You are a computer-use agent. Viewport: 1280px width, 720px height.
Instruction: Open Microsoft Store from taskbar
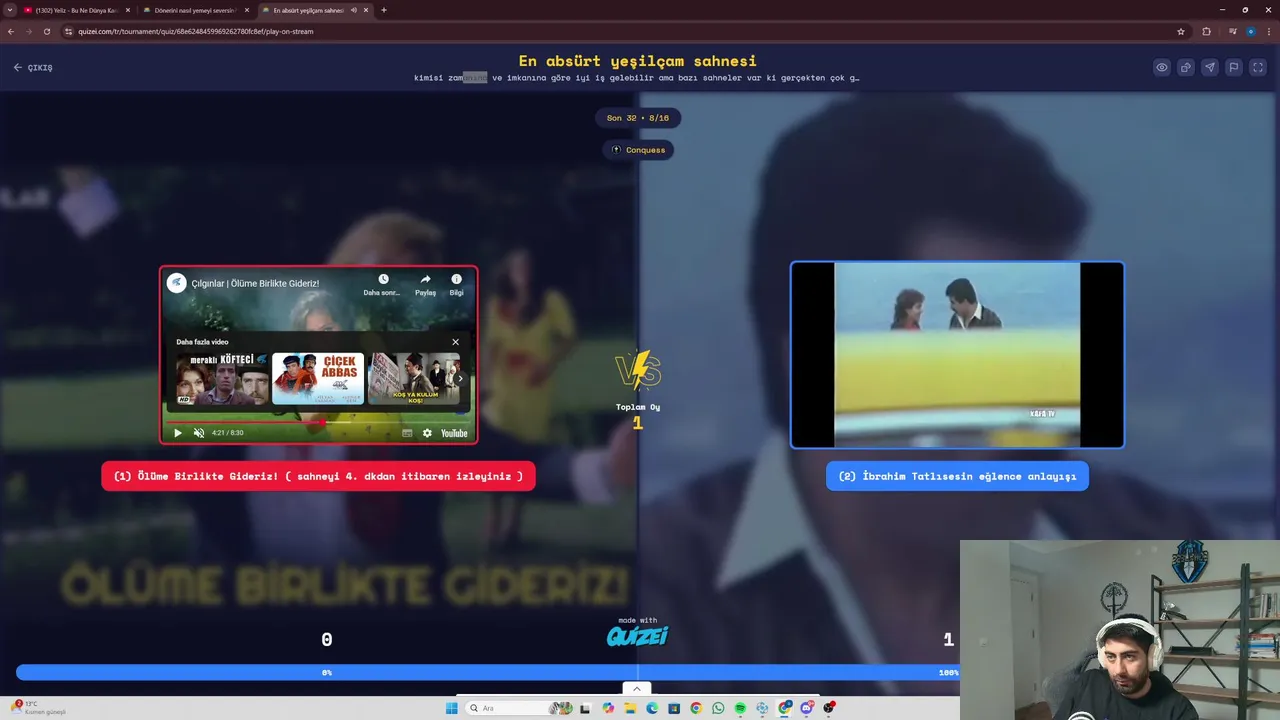point(674,708)
